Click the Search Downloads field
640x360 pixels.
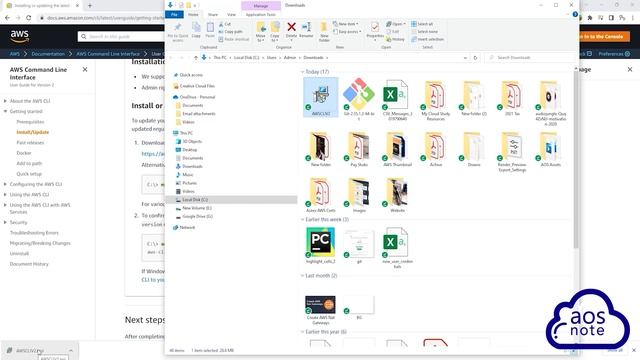(529, 58)
